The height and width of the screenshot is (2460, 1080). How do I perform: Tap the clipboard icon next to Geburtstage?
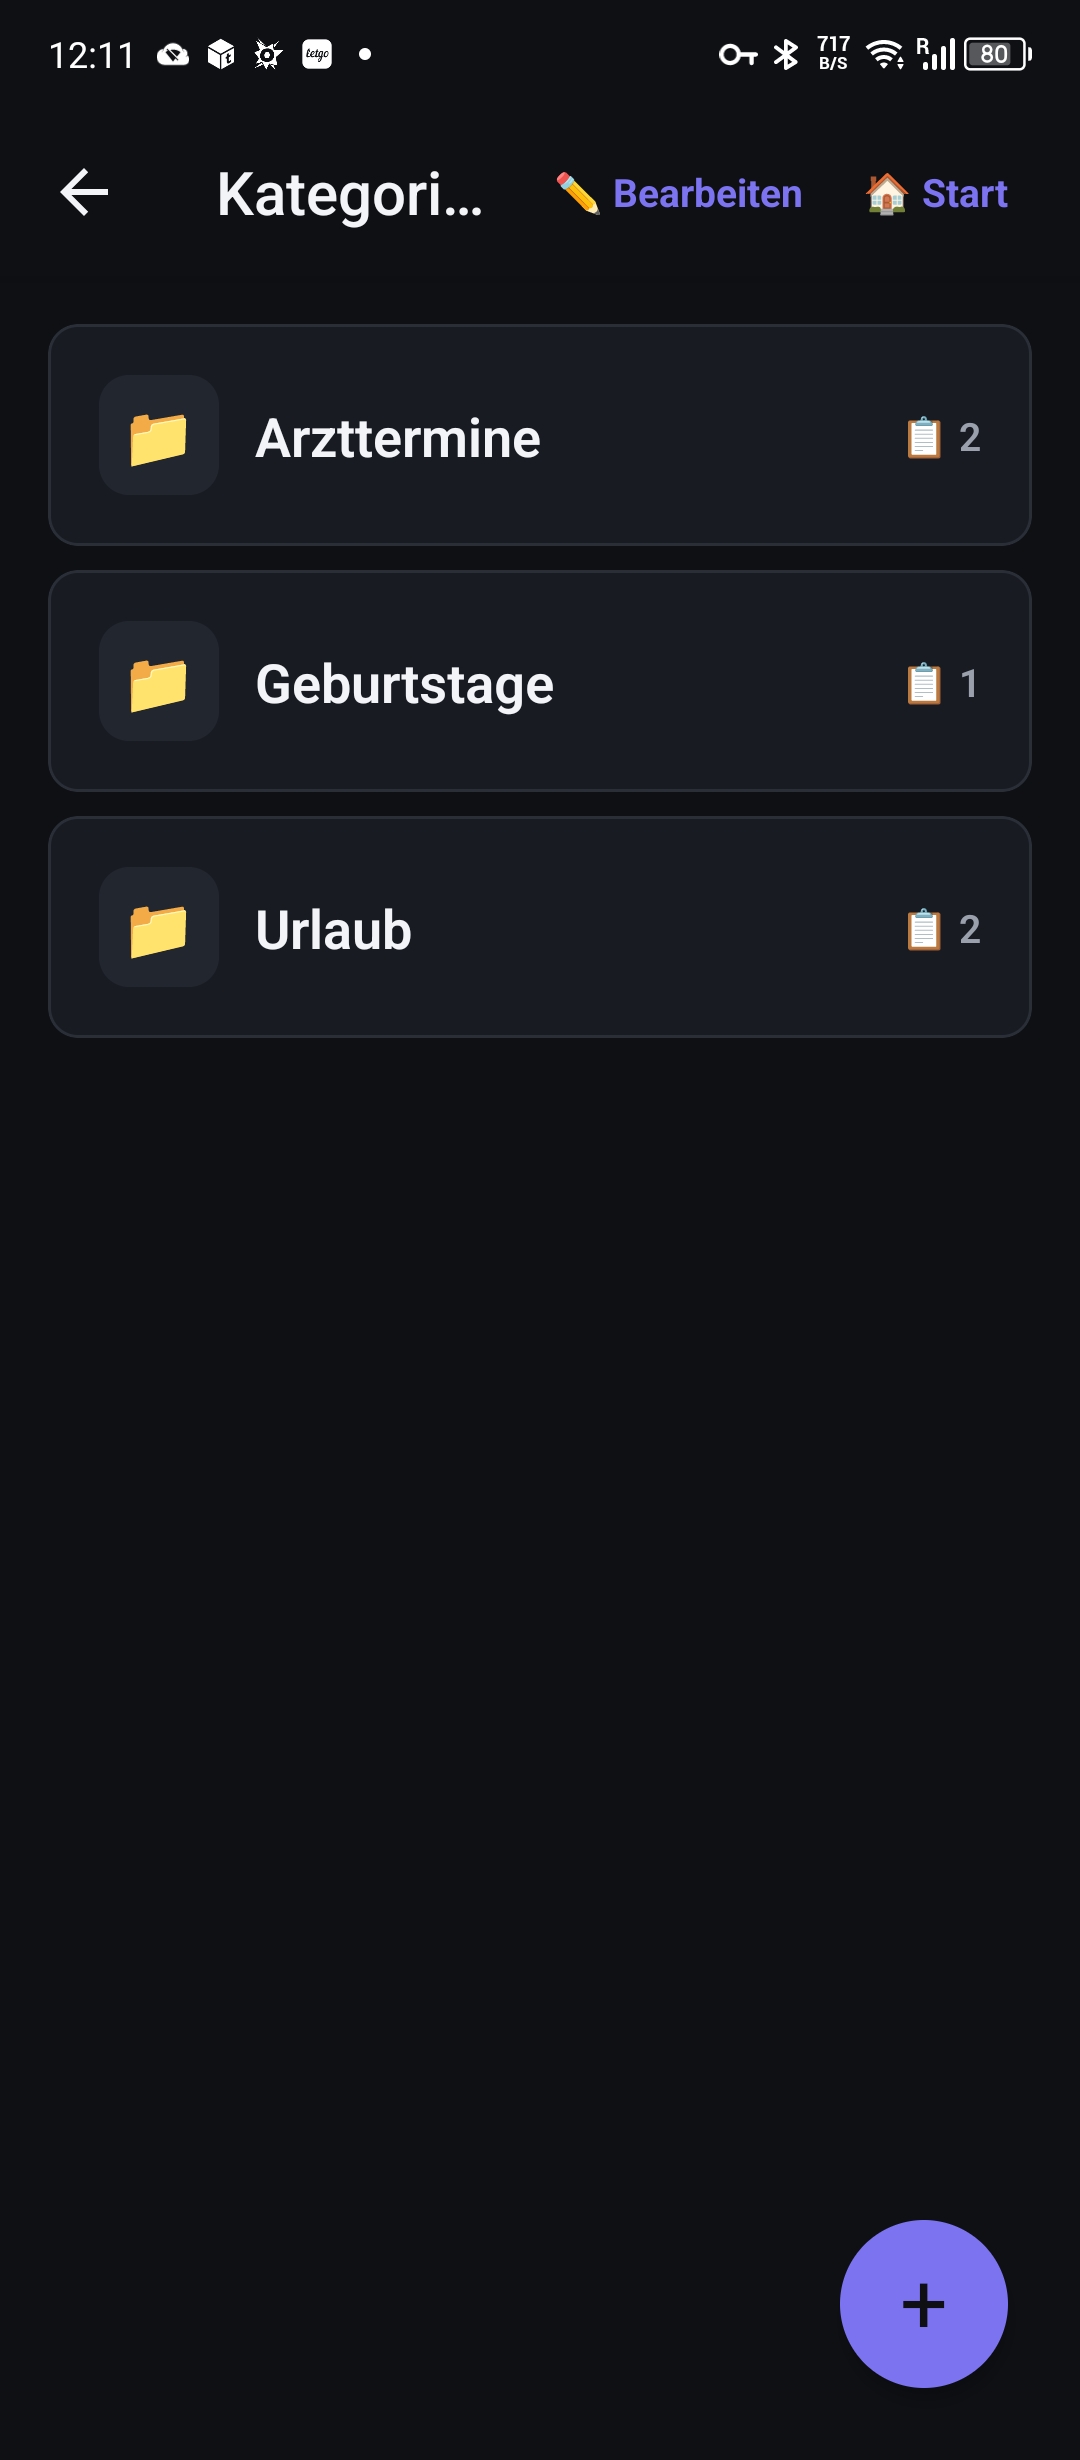920,683
